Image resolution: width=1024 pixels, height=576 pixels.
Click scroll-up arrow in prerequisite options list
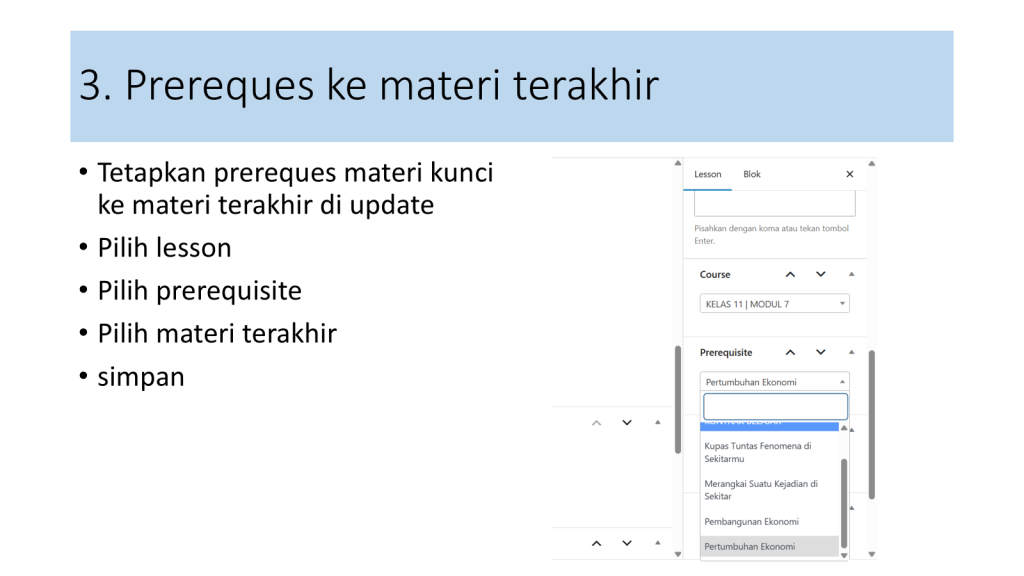pyautogui.click(x=844, y=428)
